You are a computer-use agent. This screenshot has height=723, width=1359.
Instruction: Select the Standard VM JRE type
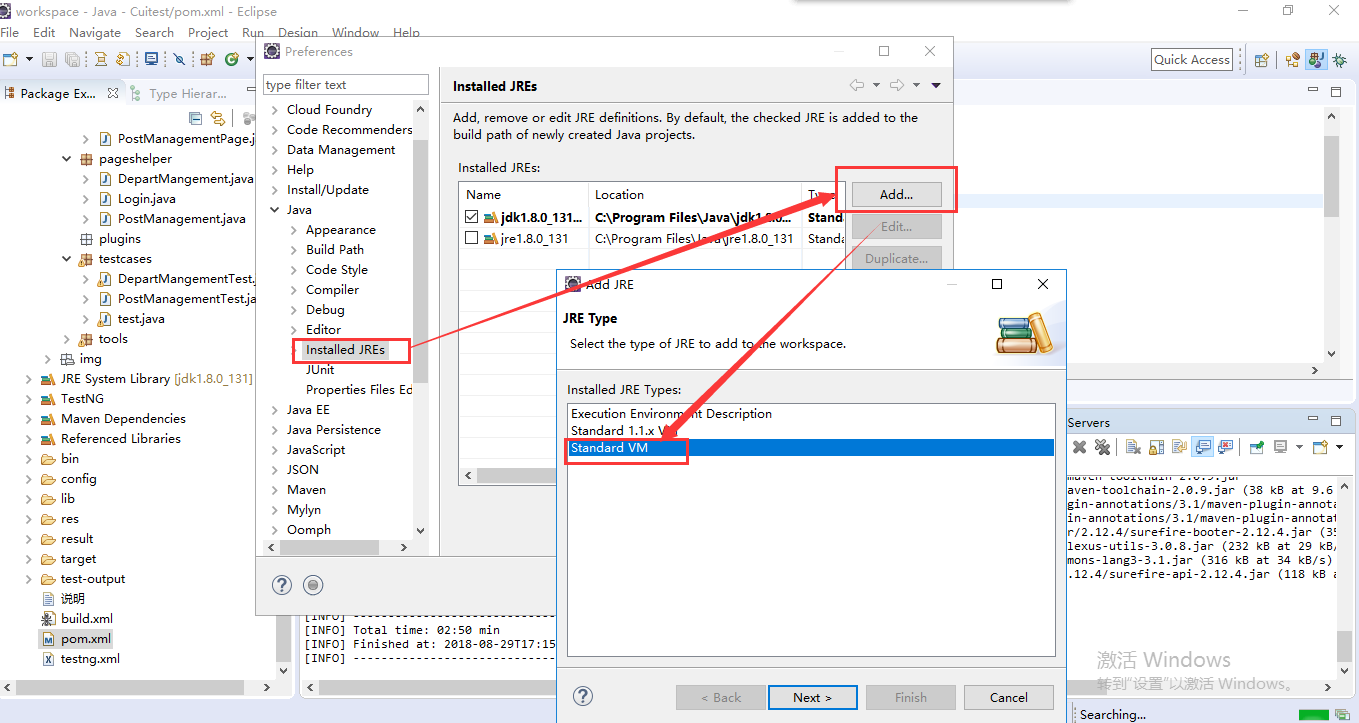pyautogui.click(x=810, y=448)
